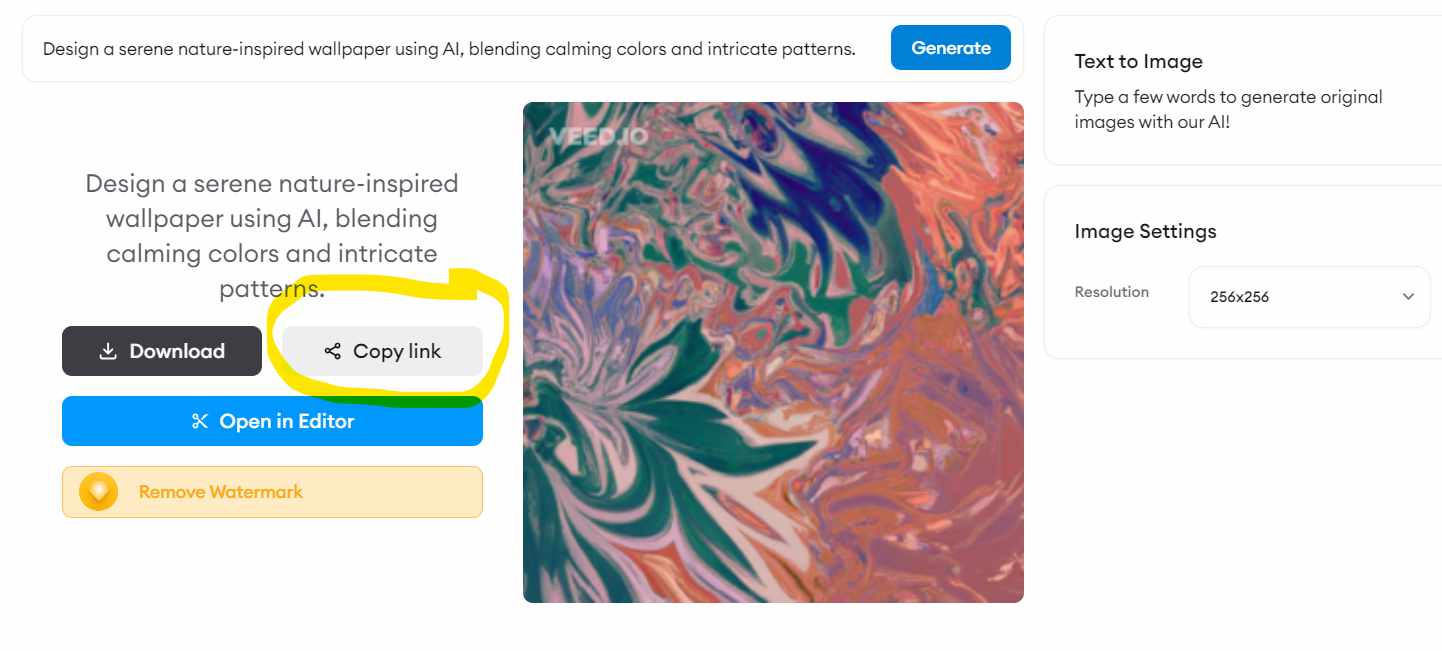Image resolution: width=1442 pixels, height=651 pixels.
Task: Click the scissors icon in Open in Editor
Action: 200,422
